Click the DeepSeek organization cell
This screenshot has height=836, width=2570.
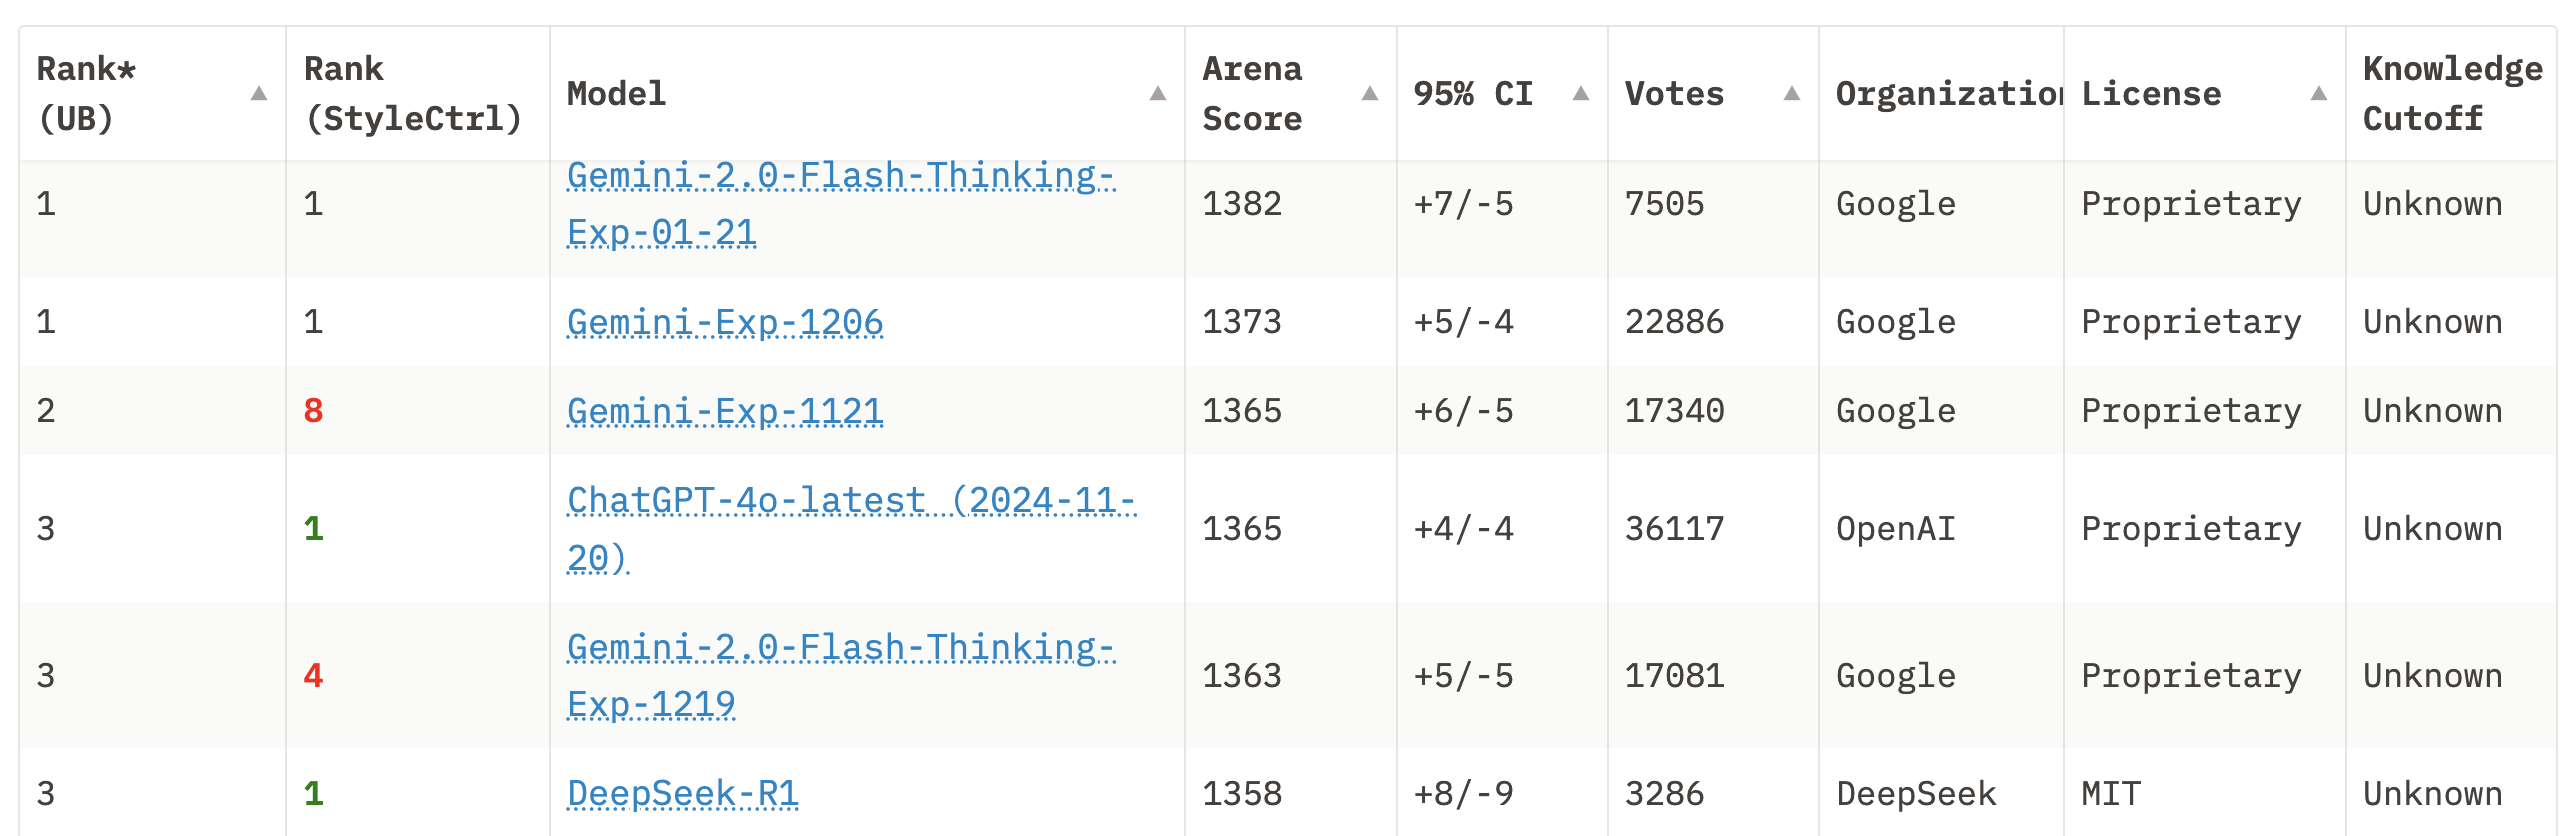click(1915, 793)
